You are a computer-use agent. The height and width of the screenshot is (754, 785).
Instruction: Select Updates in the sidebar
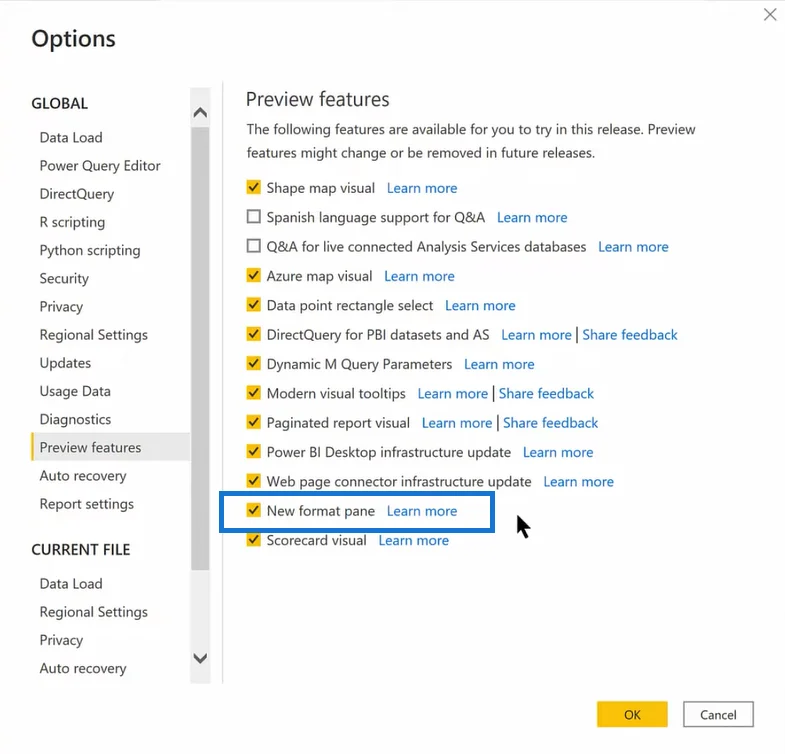65,363
